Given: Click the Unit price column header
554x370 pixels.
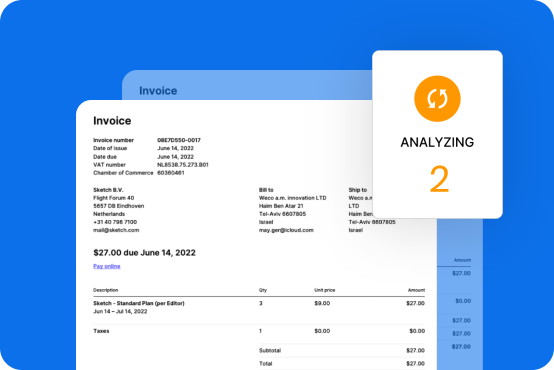Looking at the screenshot, I should (x=325, y=290).
